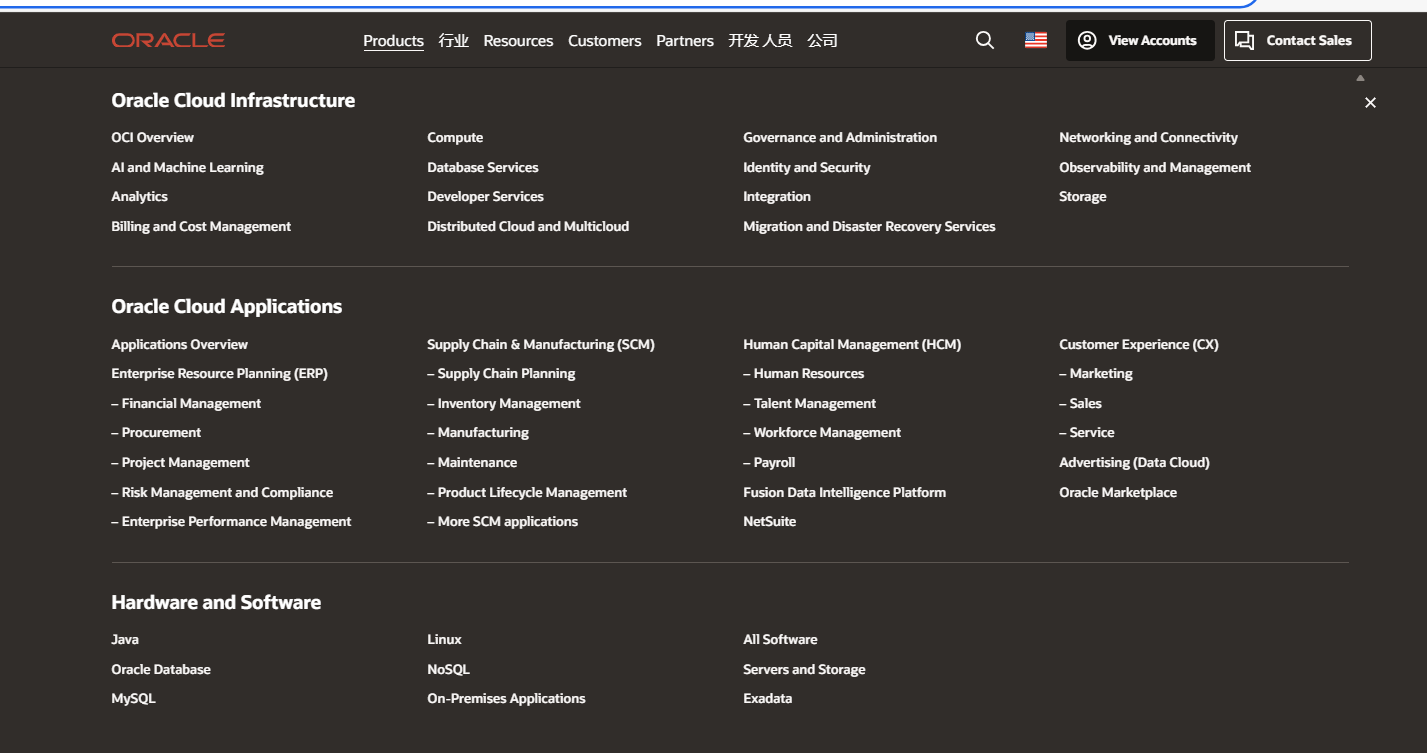Open the NetSuite link
The height and width of the screenshot is (753, 1427).
(770, 522)
